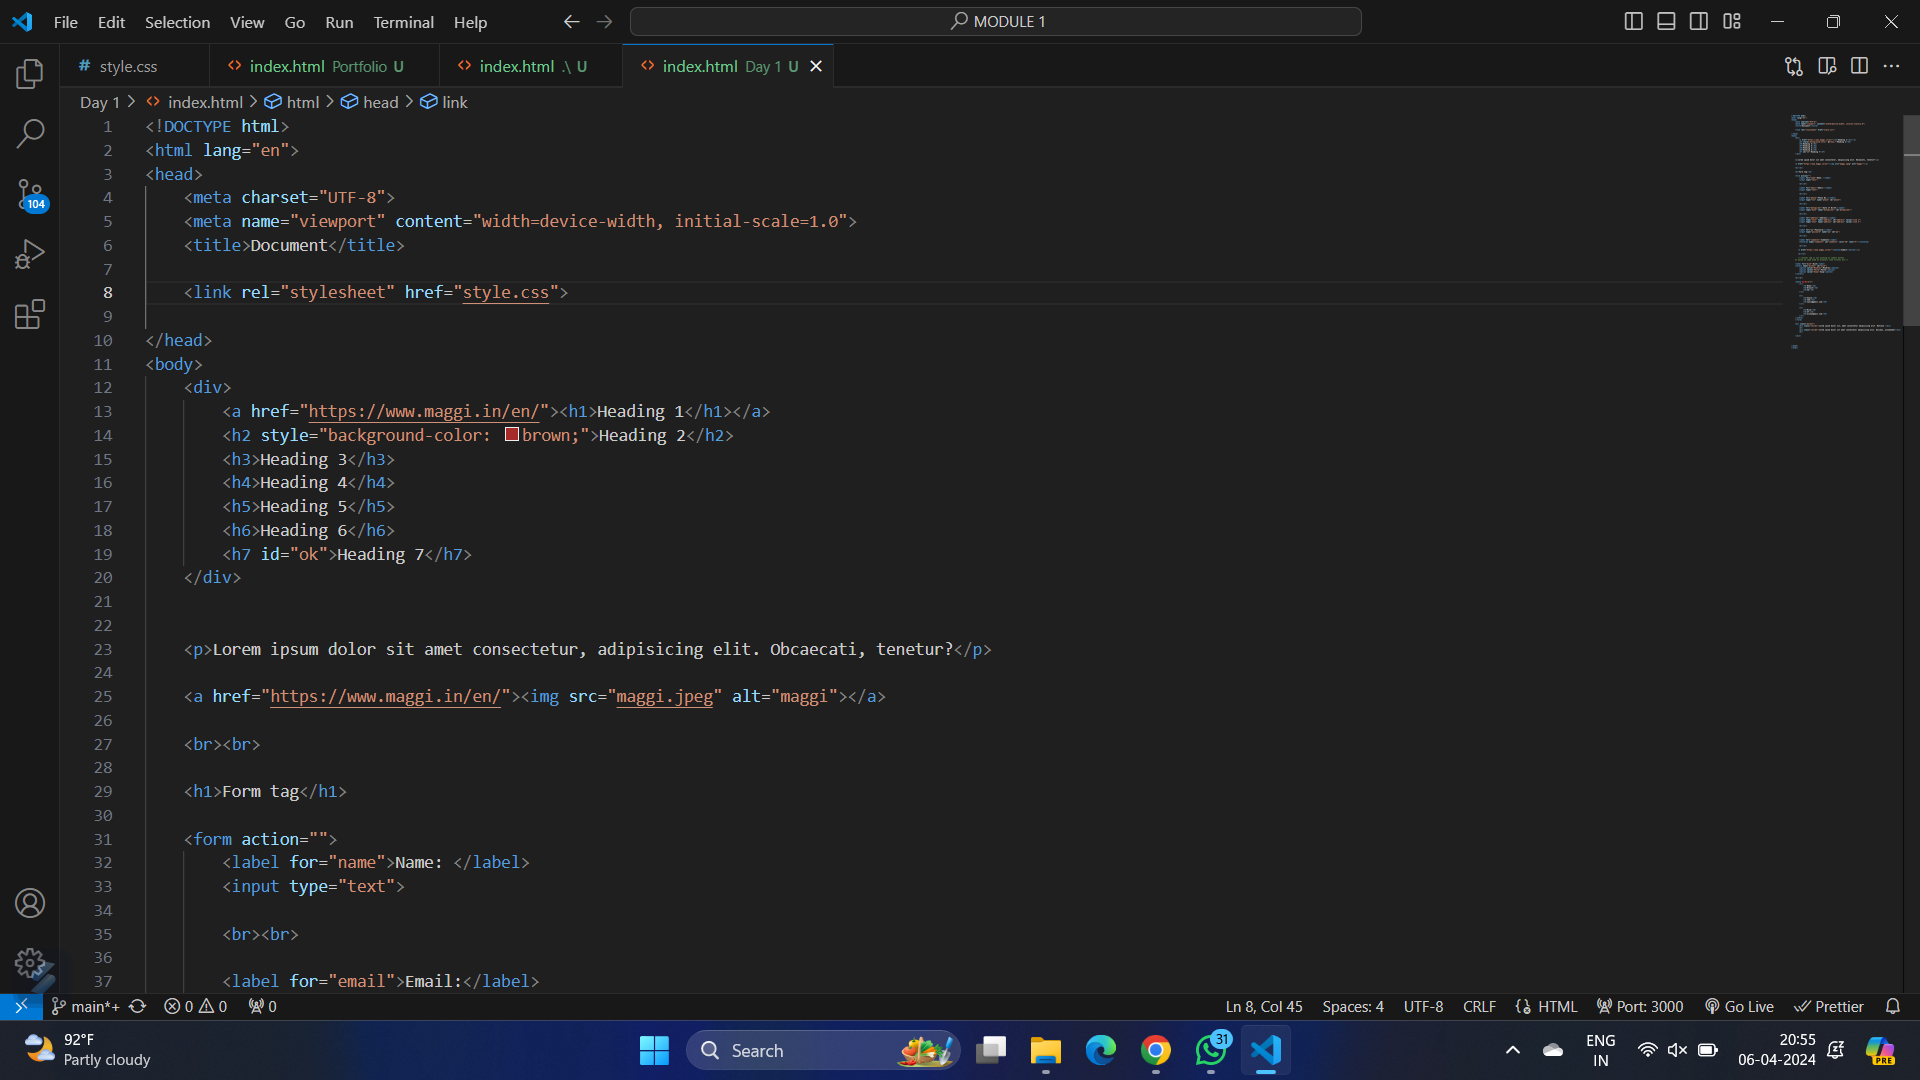This screenshot has width=1920, height=1080.
Task: Open the Extensions view
Action: click(30, 314)
